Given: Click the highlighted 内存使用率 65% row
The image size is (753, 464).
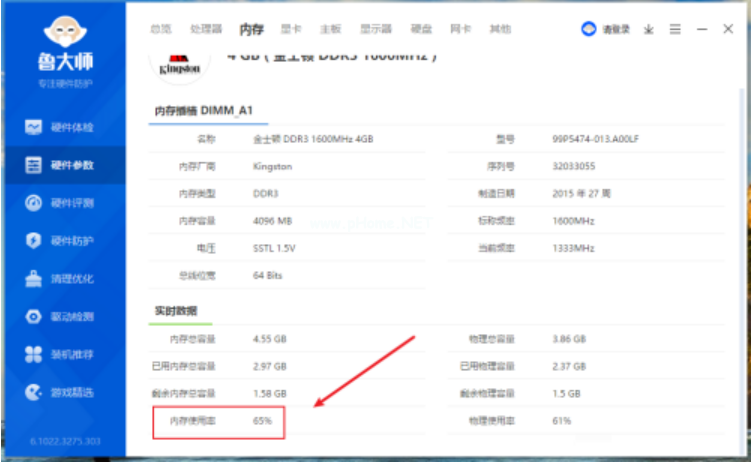Looking at the screenshot, I should [219, 422].
